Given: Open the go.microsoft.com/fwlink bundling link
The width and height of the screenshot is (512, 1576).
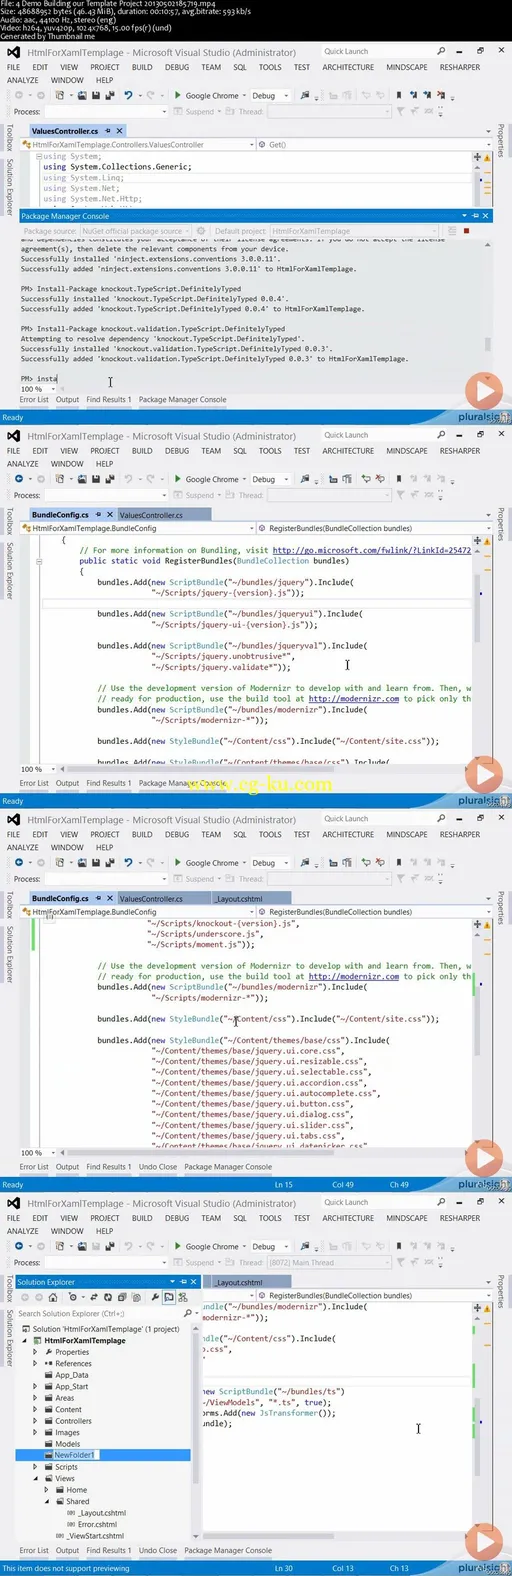Looking at the screenshot, I should click(x=371, y=550).
